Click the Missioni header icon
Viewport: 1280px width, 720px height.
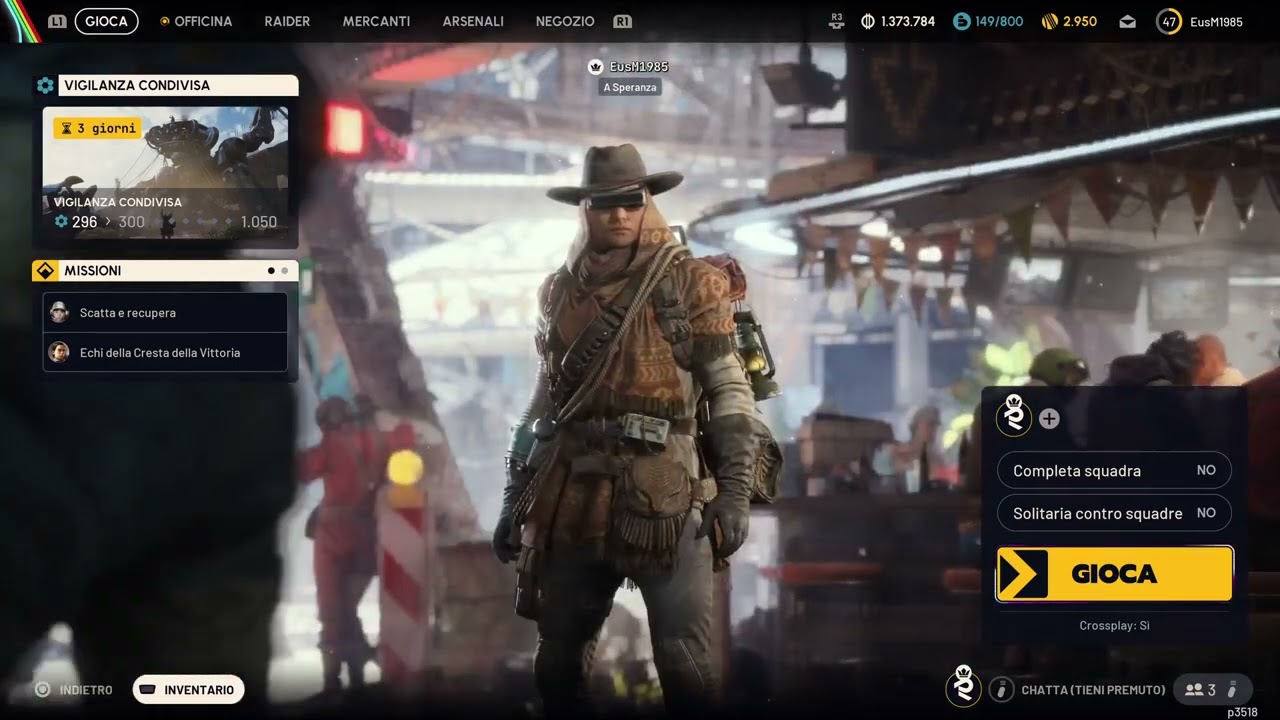coord(45,271)
